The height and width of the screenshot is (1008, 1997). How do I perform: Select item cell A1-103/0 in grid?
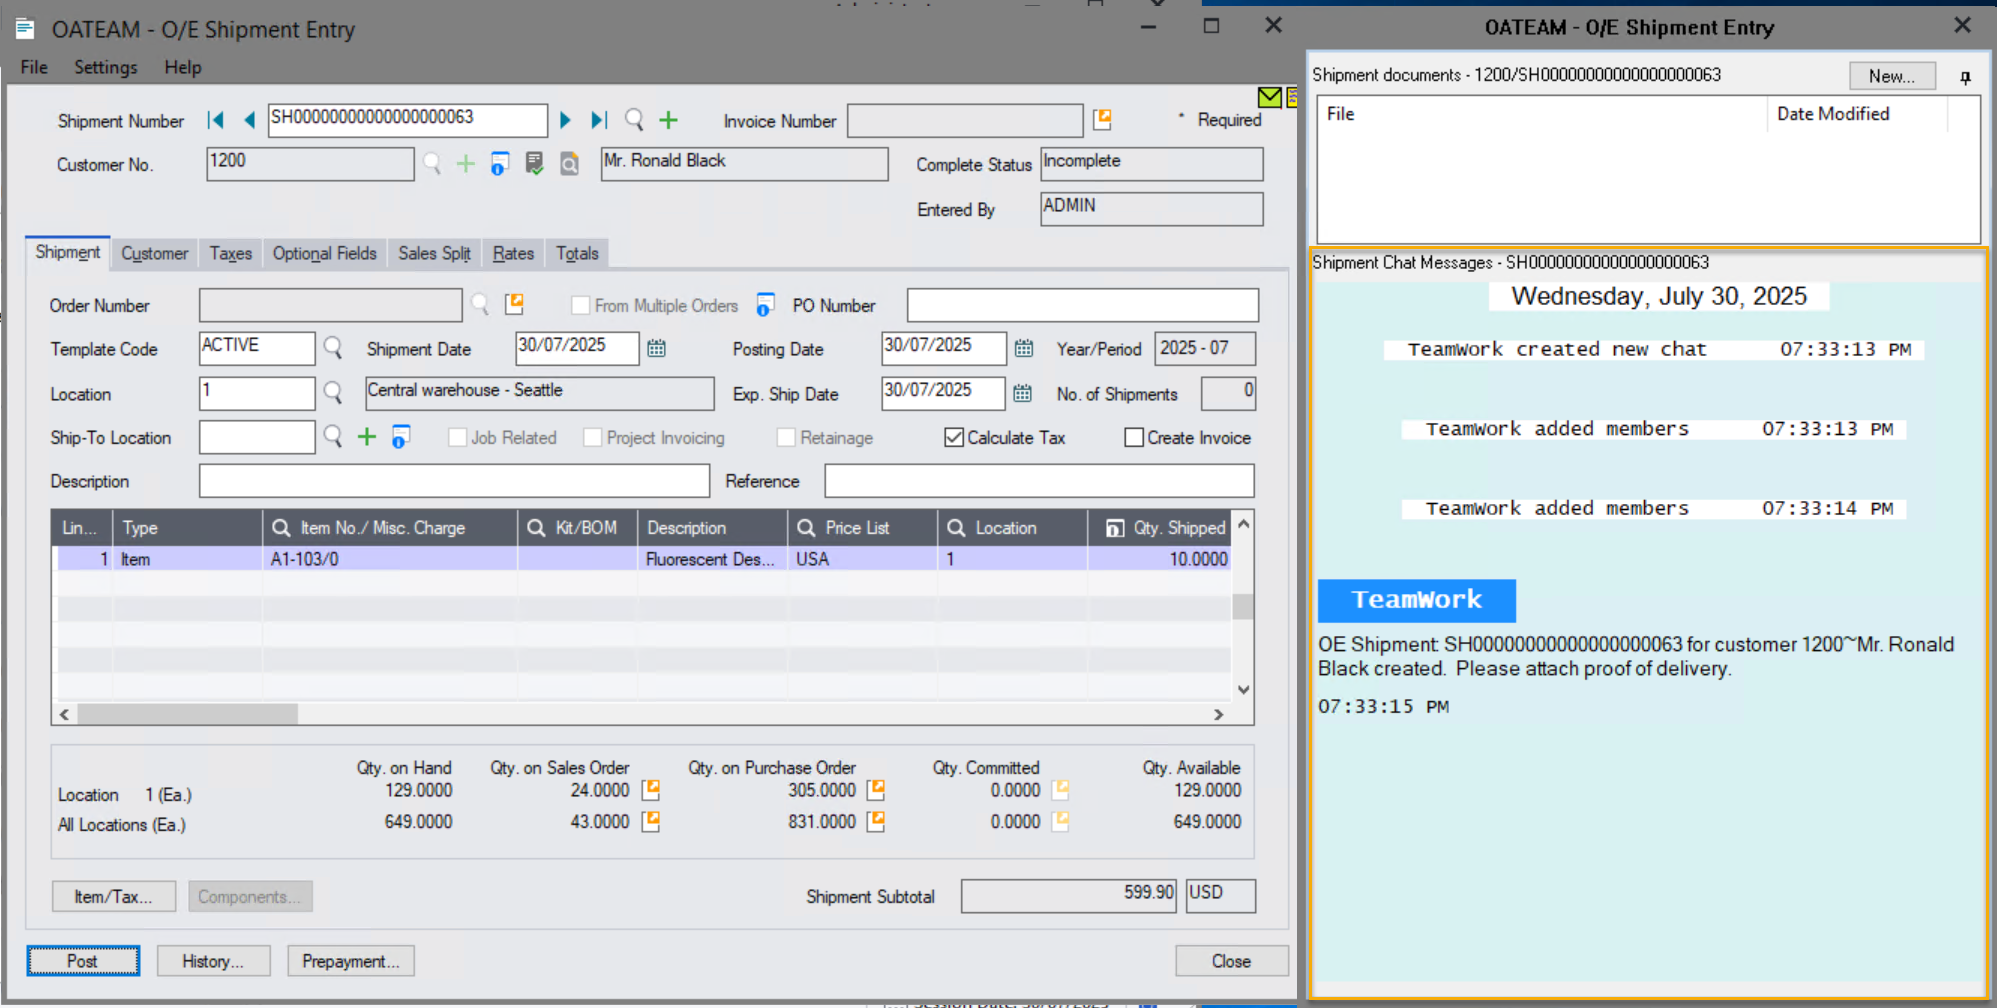point(390,559)
